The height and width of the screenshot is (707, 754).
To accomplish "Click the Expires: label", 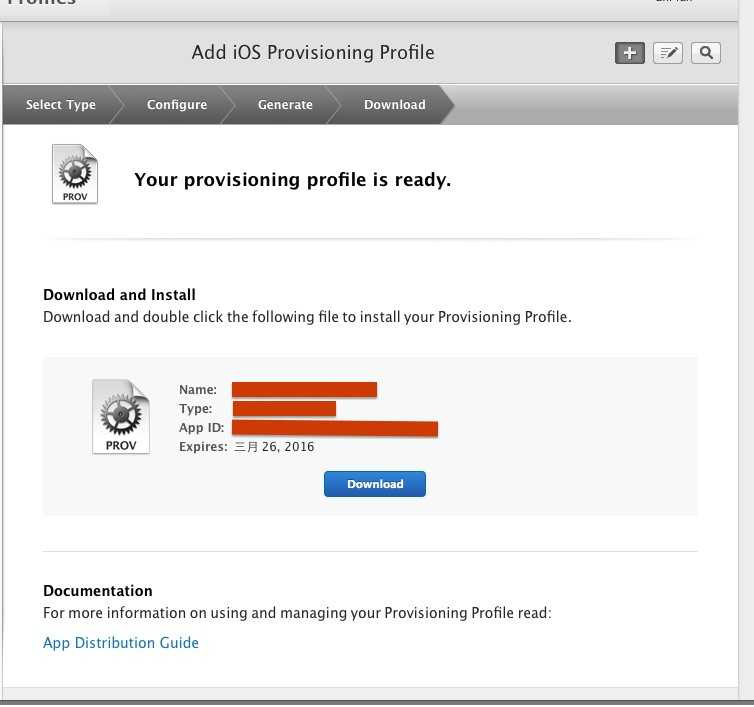I will (x=203, y=447).
